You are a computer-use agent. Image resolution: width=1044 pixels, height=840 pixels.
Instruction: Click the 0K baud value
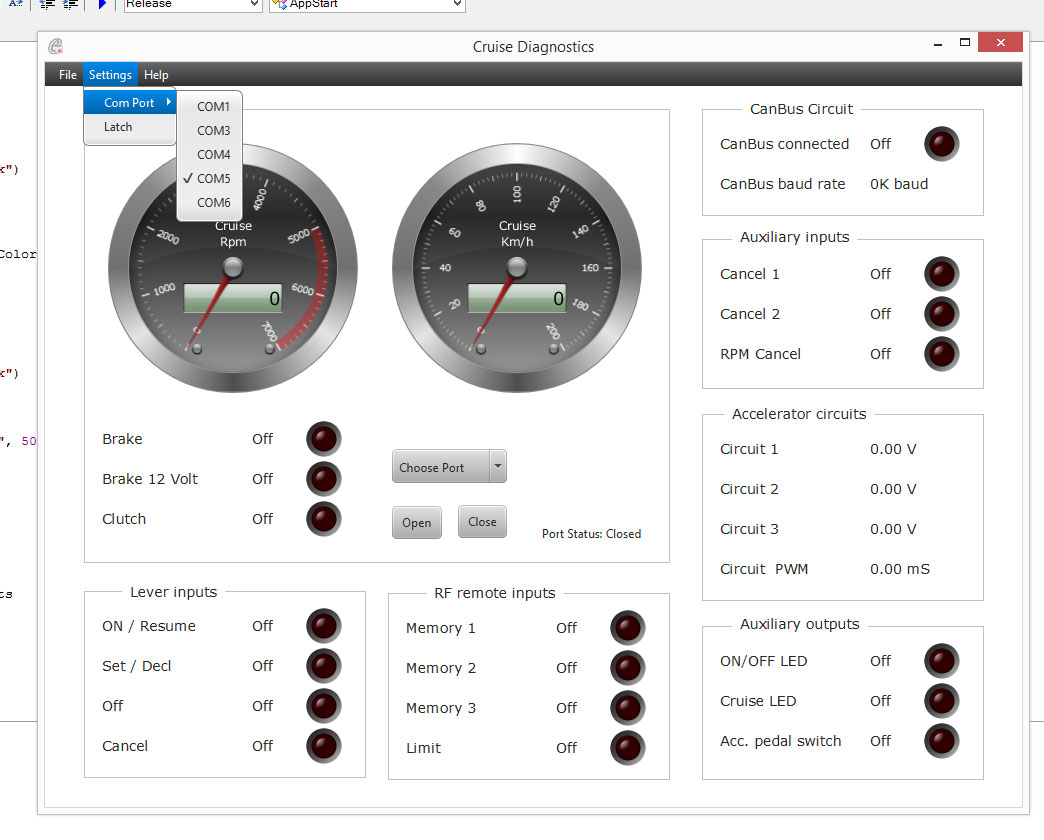point(899,184)
